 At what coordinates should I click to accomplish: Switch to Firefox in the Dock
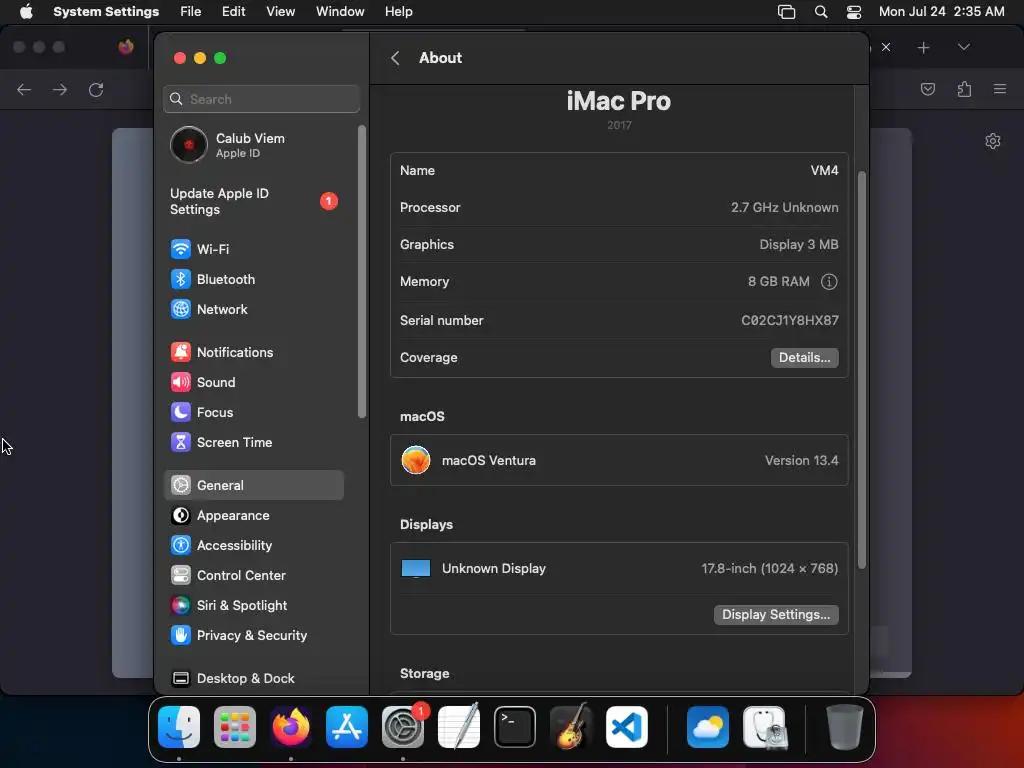(x=291, y=727)
